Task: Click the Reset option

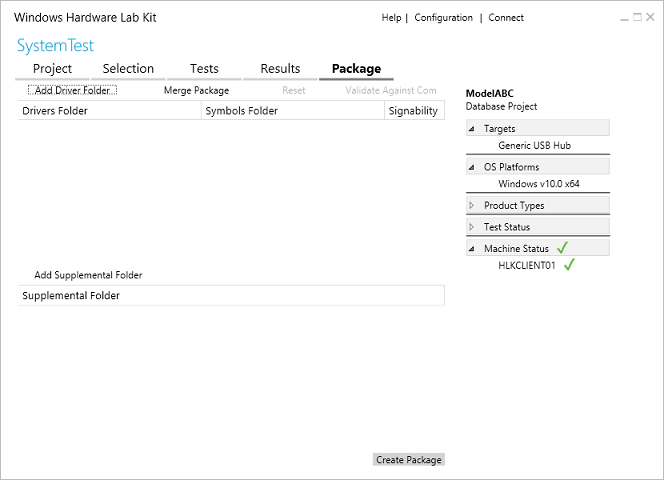Action: click(294, 90)
